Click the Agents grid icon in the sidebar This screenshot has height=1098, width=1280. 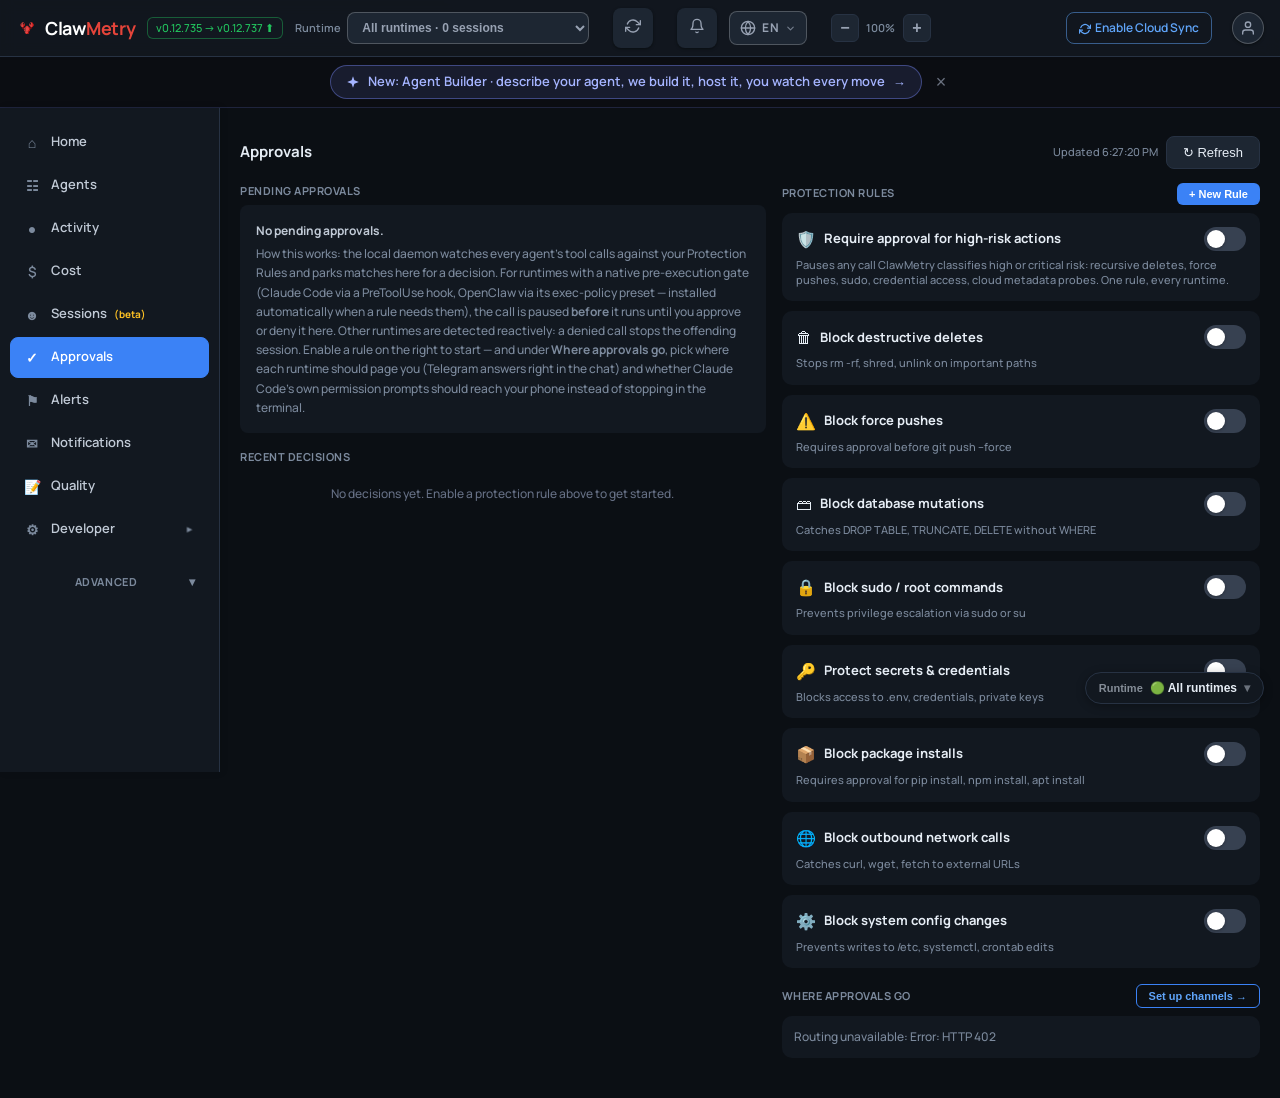(32, 185)
